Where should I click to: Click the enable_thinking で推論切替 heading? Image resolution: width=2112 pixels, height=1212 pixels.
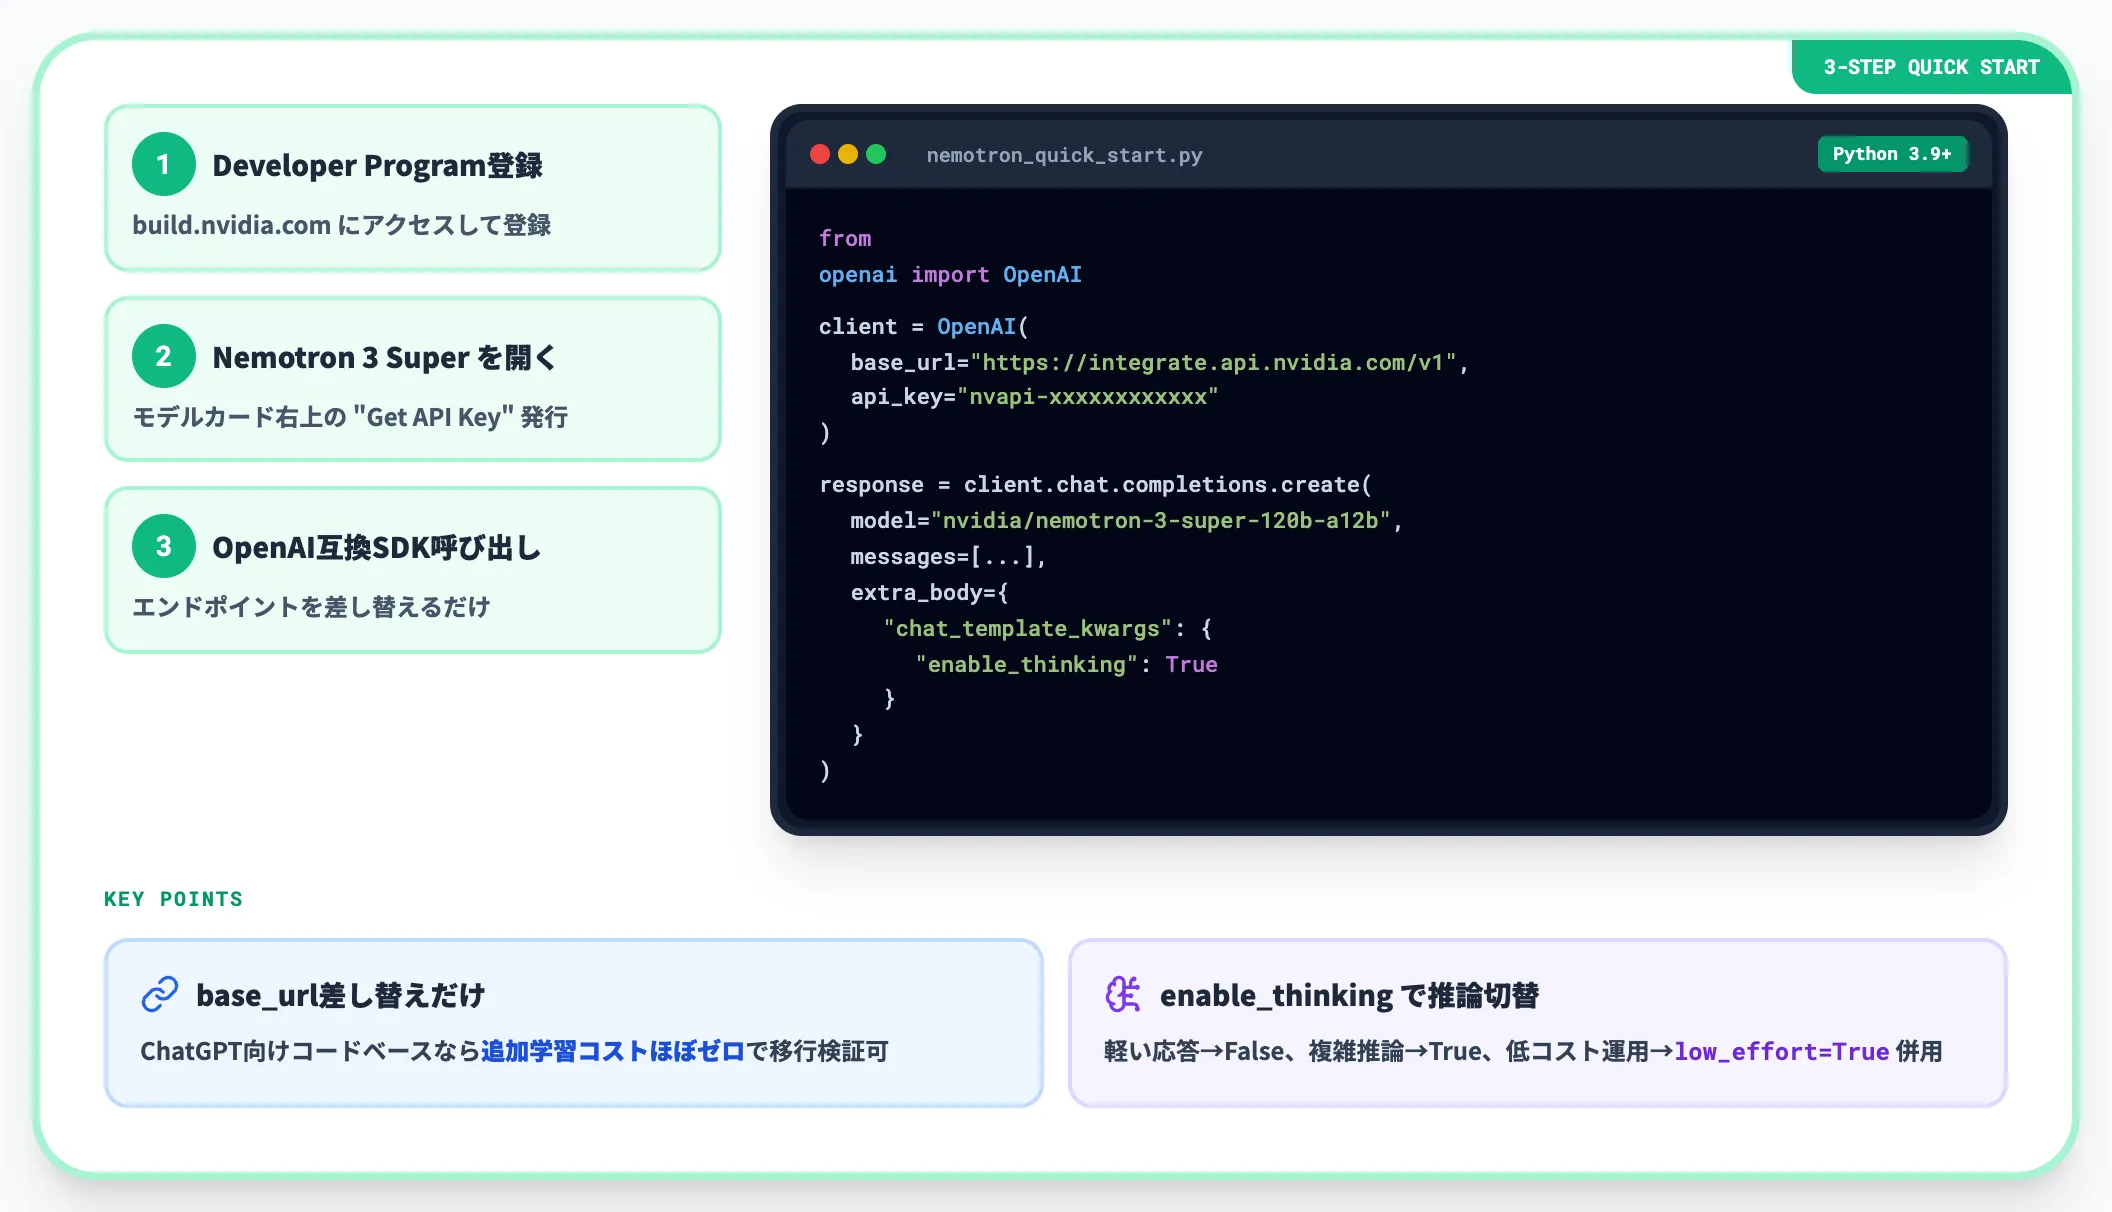click(x=1349, y=995)
